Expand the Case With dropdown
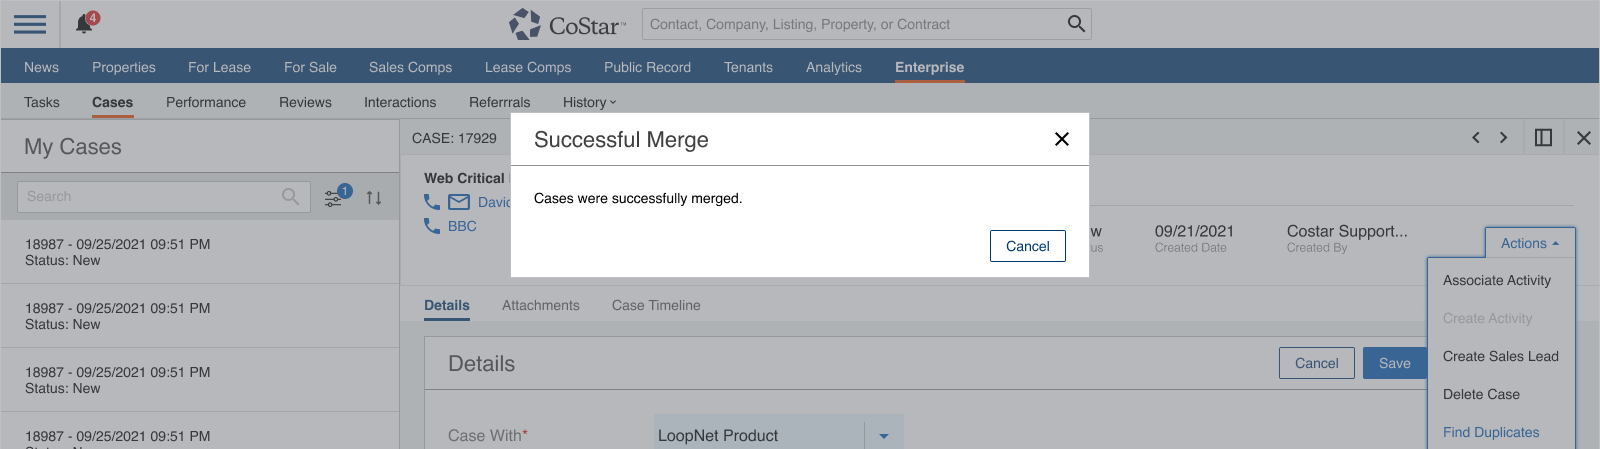 (884, 436)
